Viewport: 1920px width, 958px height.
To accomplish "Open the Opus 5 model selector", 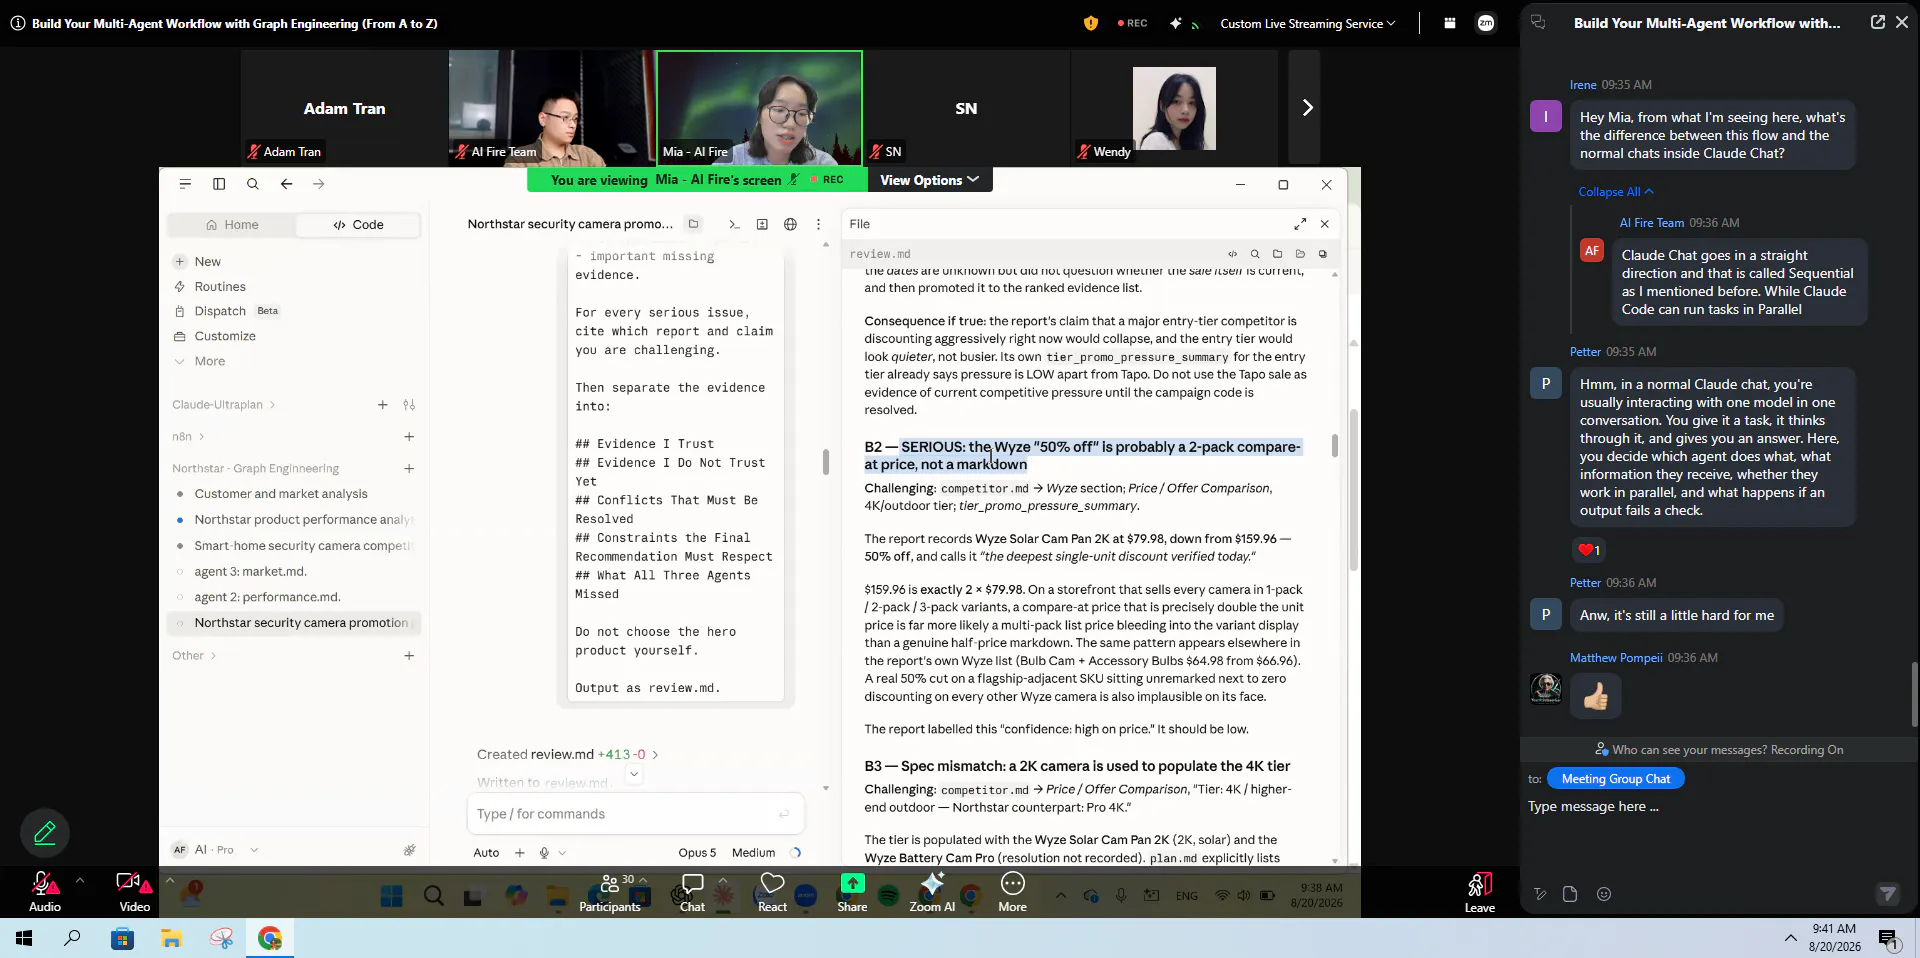I will point(697,853).
